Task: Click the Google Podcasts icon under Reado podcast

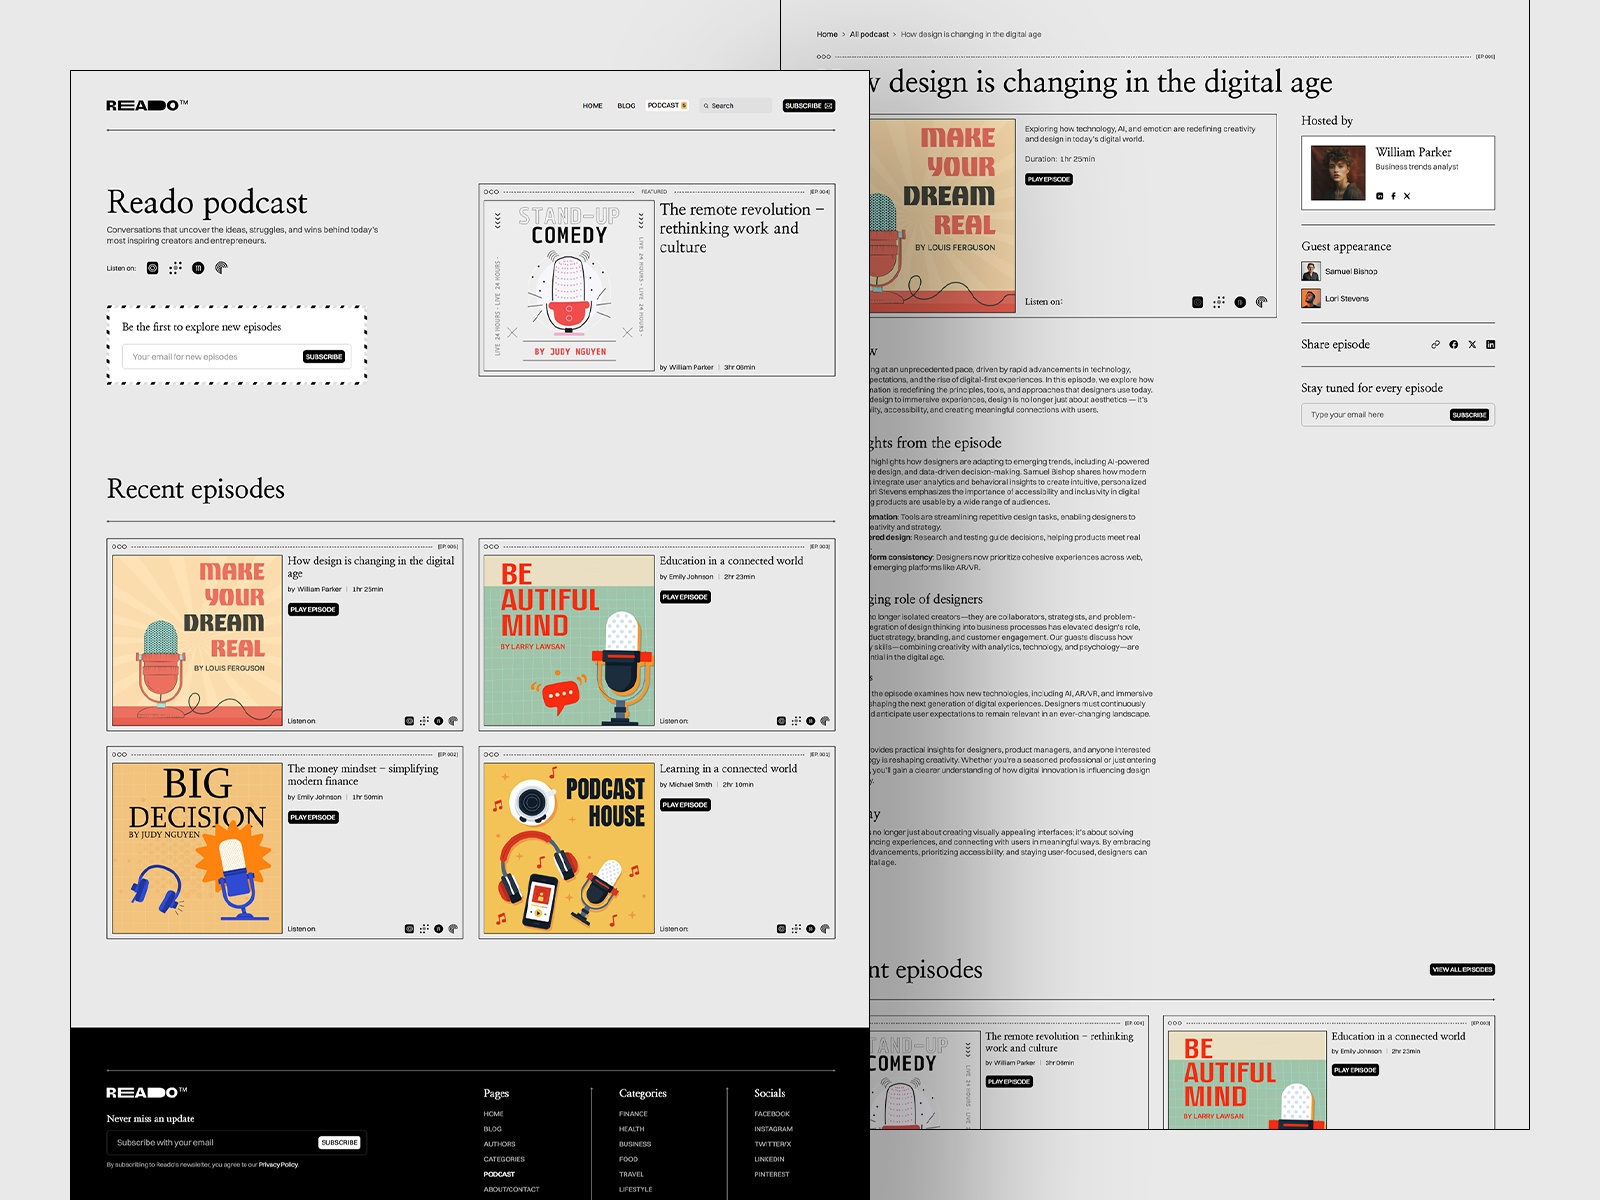Action: [x=175, y=267]
